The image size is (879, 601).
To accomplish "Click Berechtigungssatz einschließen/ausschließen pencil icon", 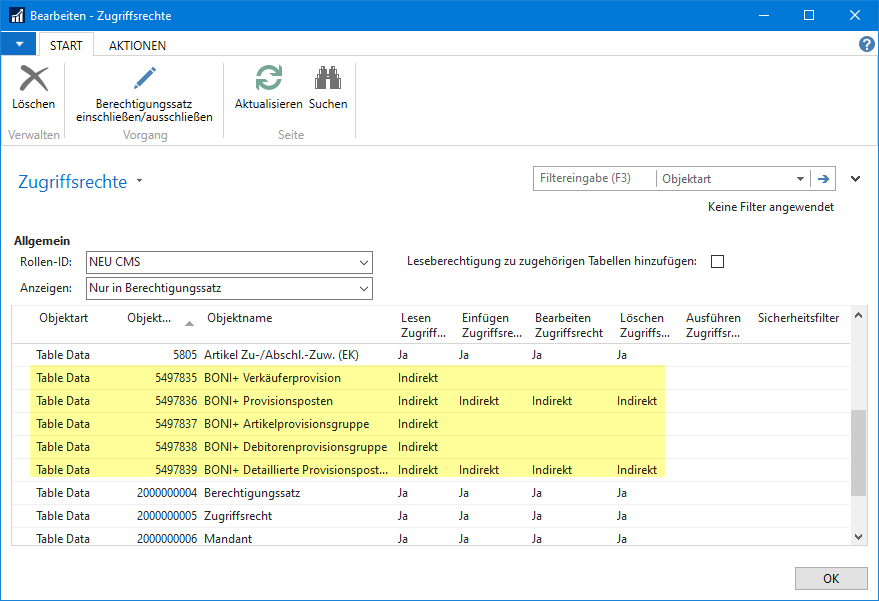I will 145,80.
